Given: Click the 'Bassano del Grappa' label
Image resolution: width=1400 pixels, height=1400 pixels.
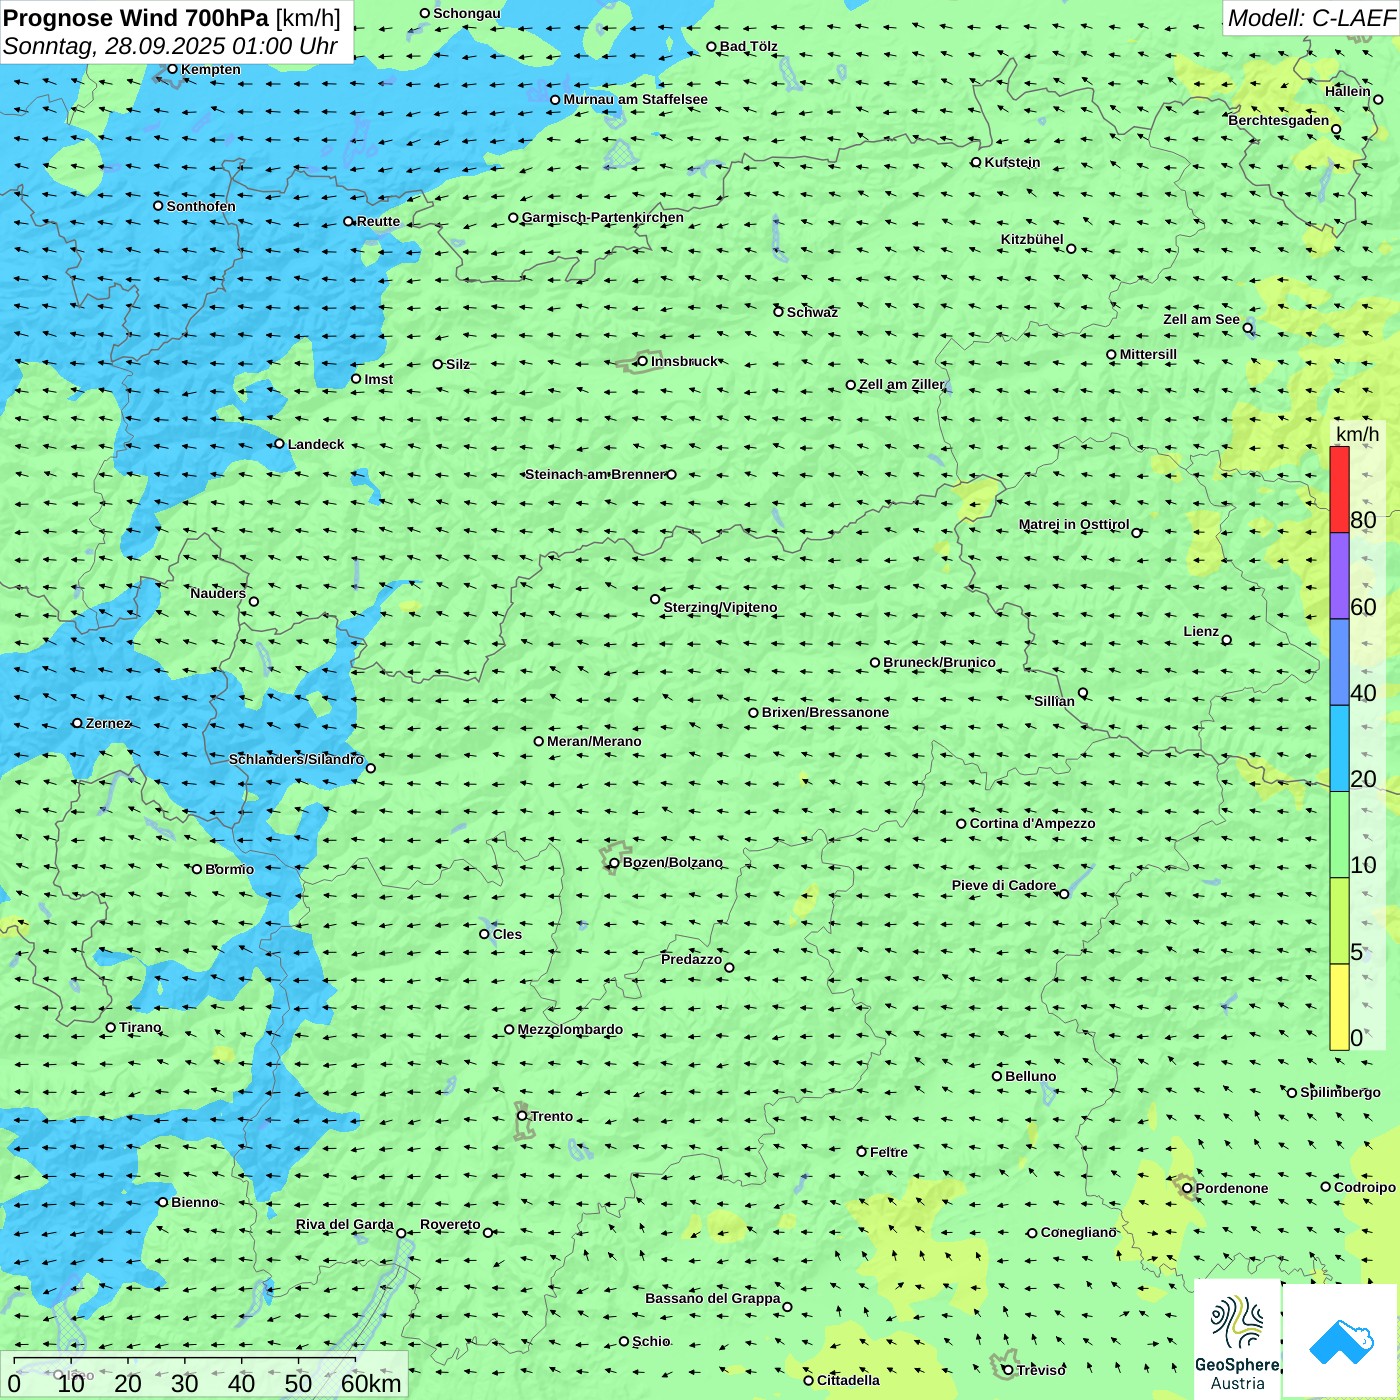Looking at the screenshot, I should tap(713, 1298).
